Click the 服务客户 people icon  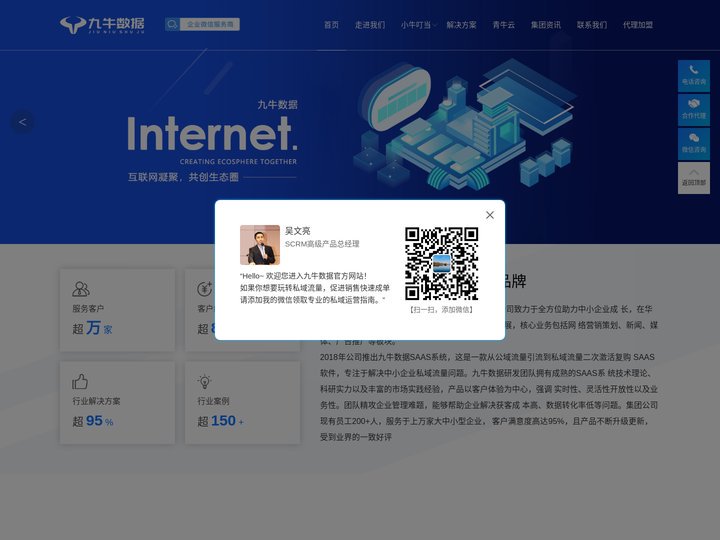pyautogui.click(x=81, y=289)
